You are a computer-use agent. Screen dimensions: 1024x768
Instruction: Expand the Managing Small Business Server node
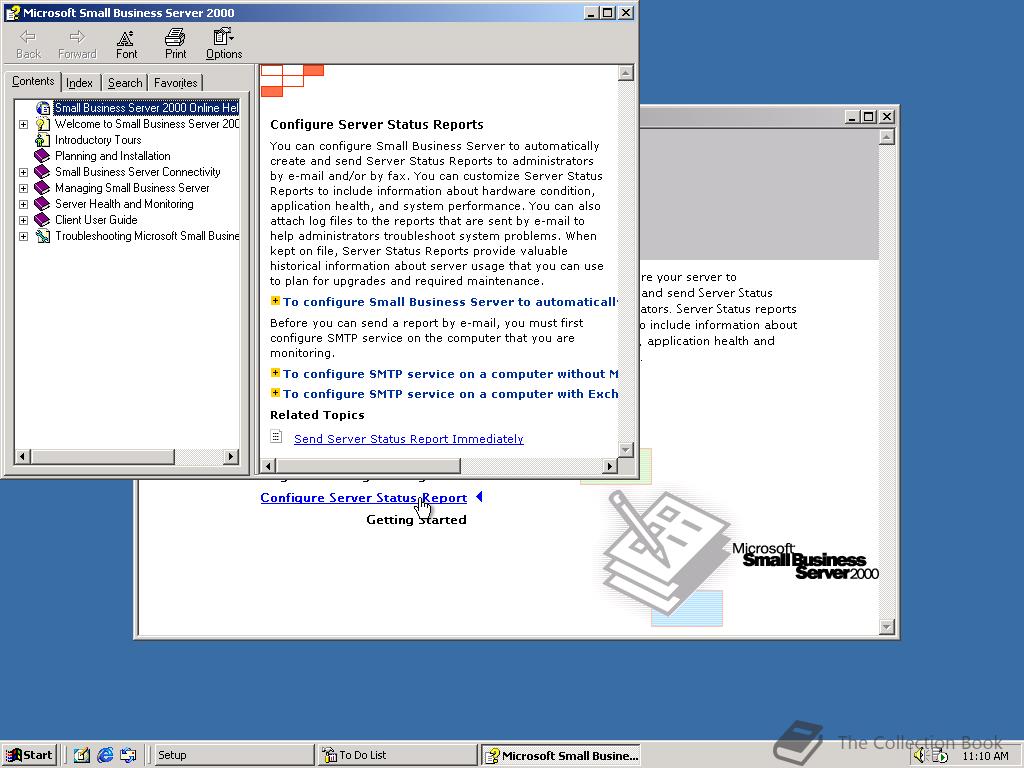(x=24, y=188)
